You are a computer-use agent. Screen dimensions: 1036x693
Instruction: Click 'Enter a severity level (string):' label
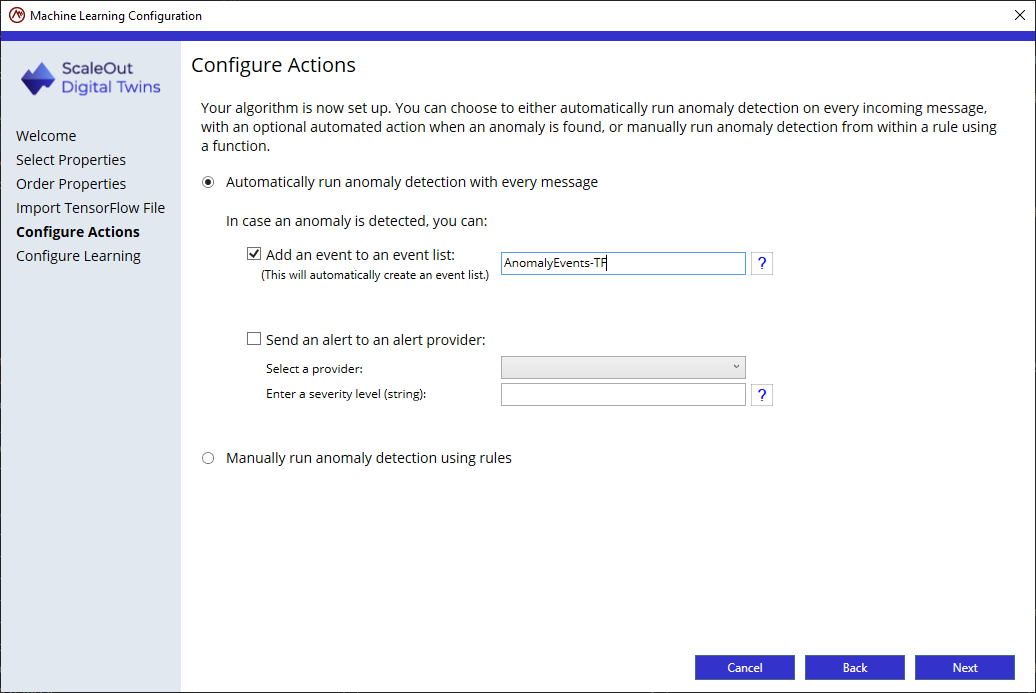click(x=346, y=394)
